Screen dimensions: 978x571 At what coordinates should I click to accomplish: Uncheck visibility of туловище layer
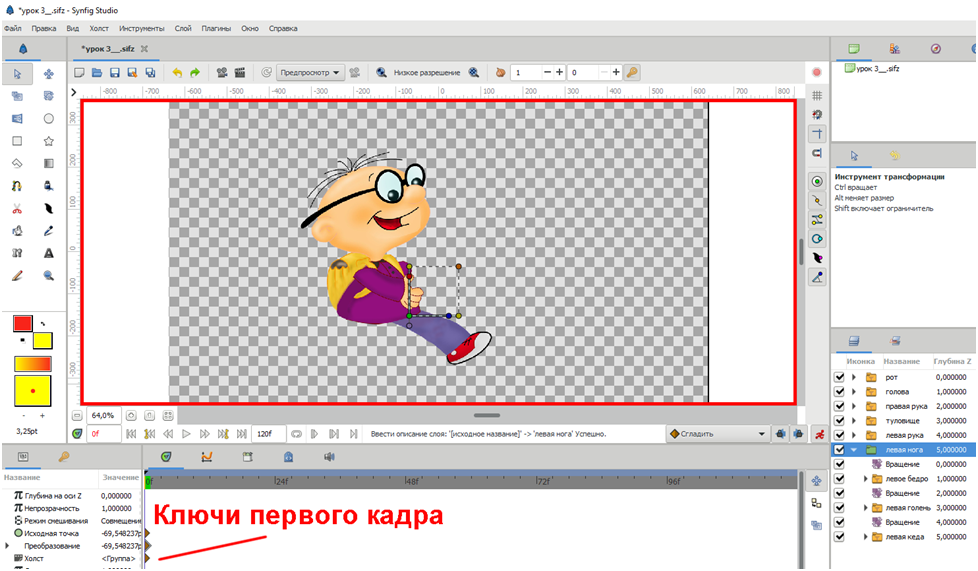(839, 421)
